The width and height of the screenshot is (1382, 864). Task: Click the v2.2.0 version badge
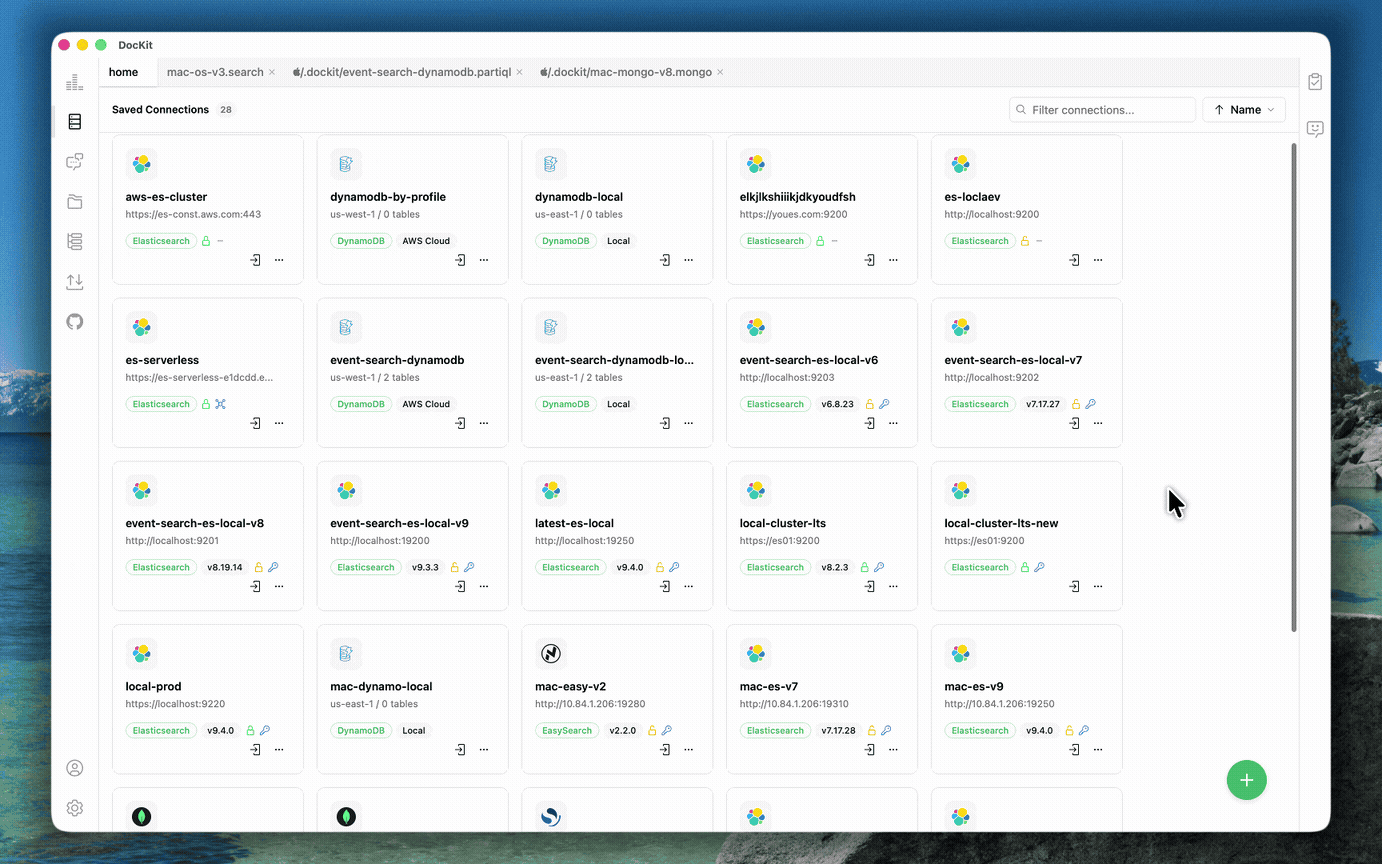pos(623,731)
